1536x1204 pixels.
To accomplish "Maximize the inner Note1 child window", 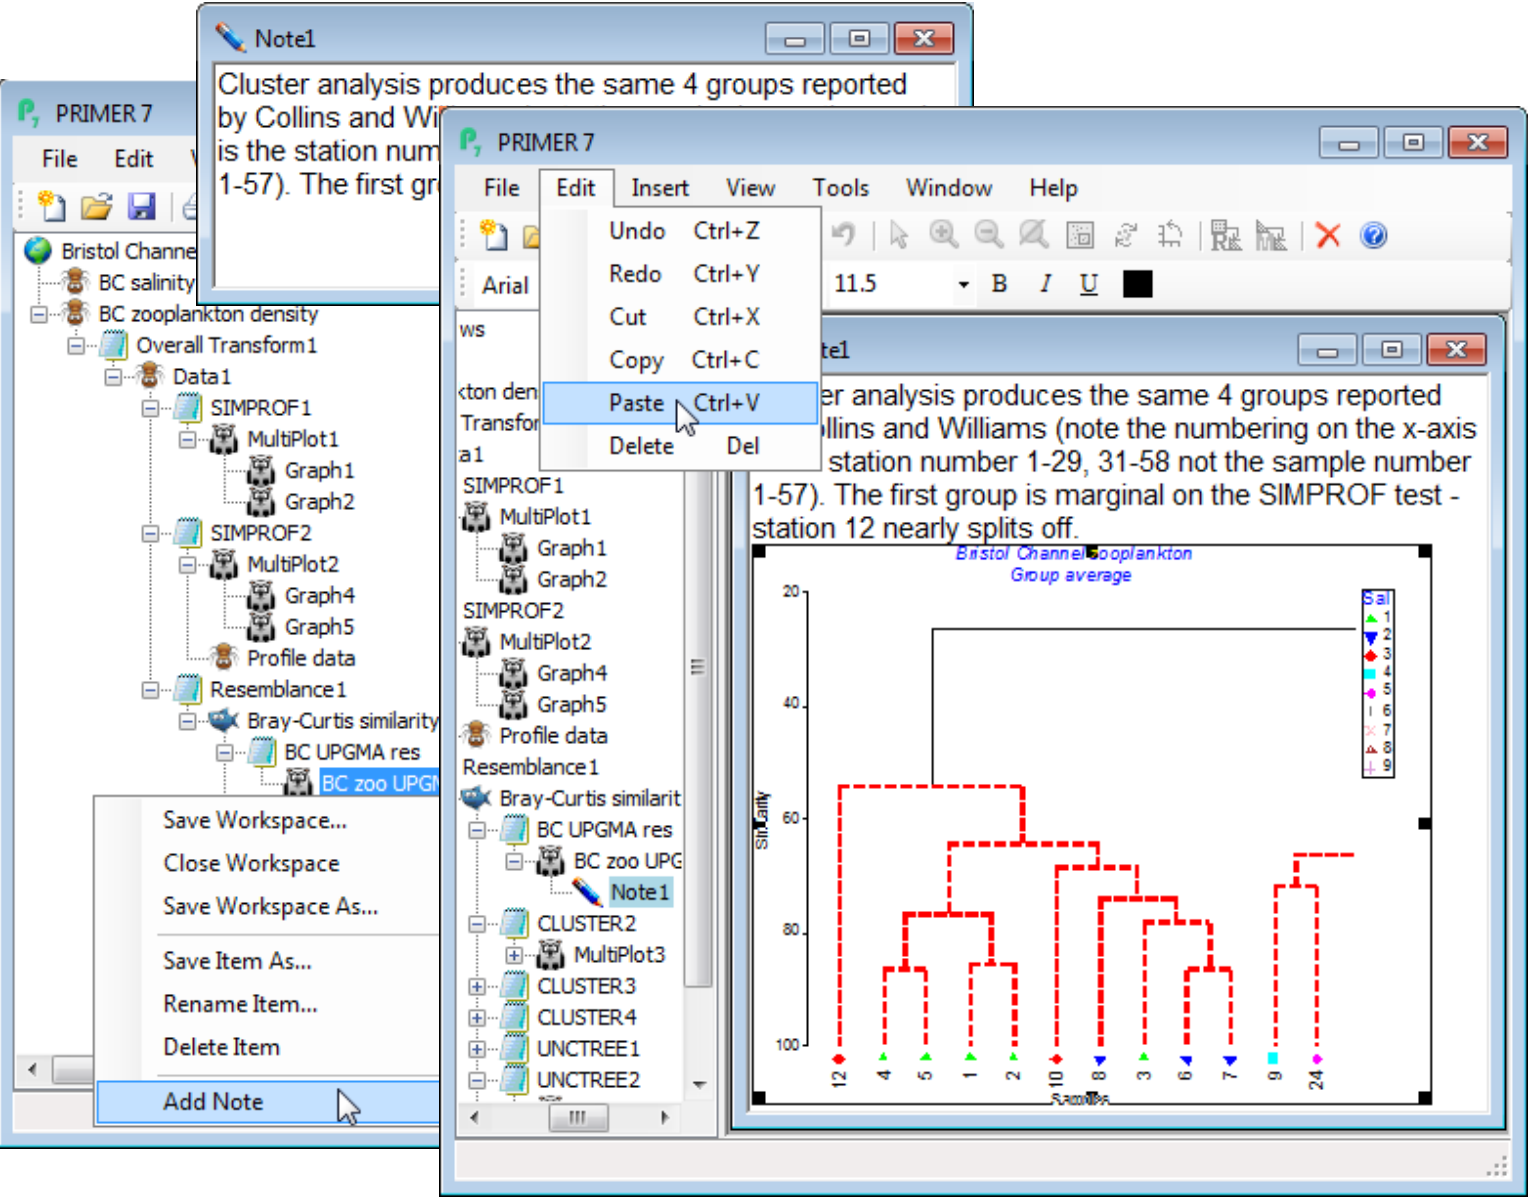I will (1391, 350).
